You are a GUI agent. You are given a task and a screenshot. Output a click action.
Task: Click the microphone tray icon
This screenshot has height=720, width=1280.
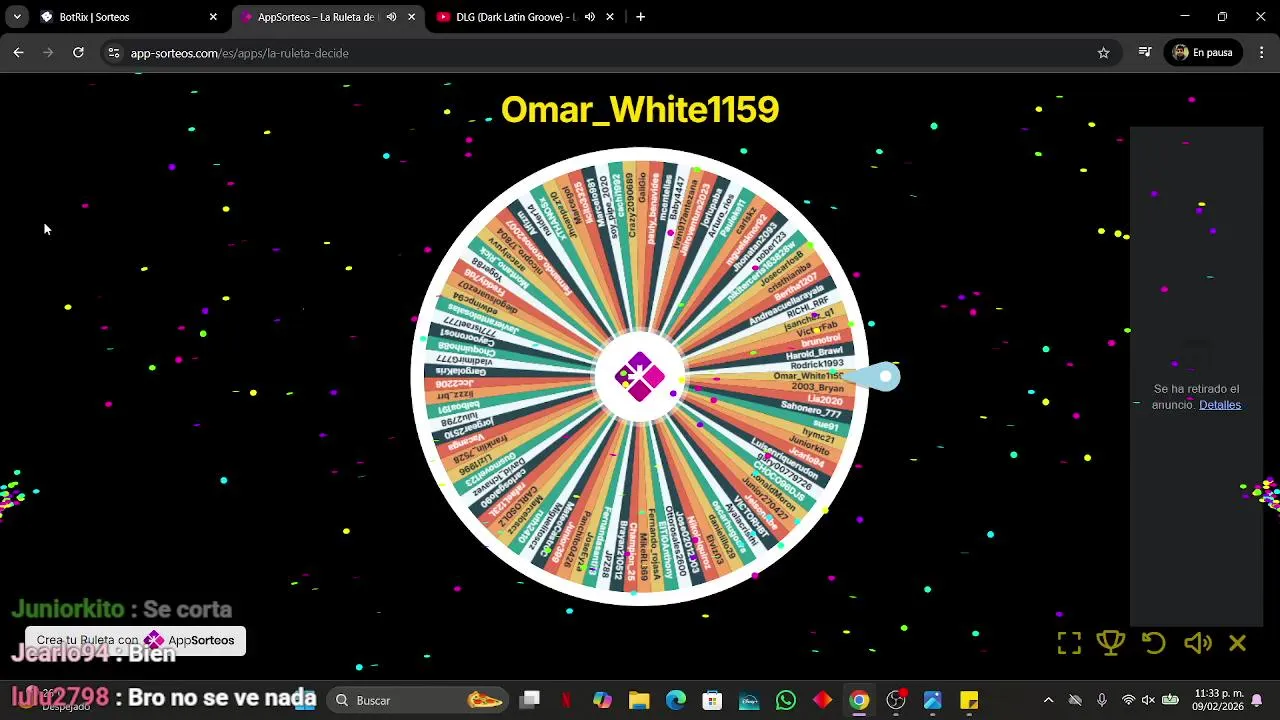tap(1102, 700)
